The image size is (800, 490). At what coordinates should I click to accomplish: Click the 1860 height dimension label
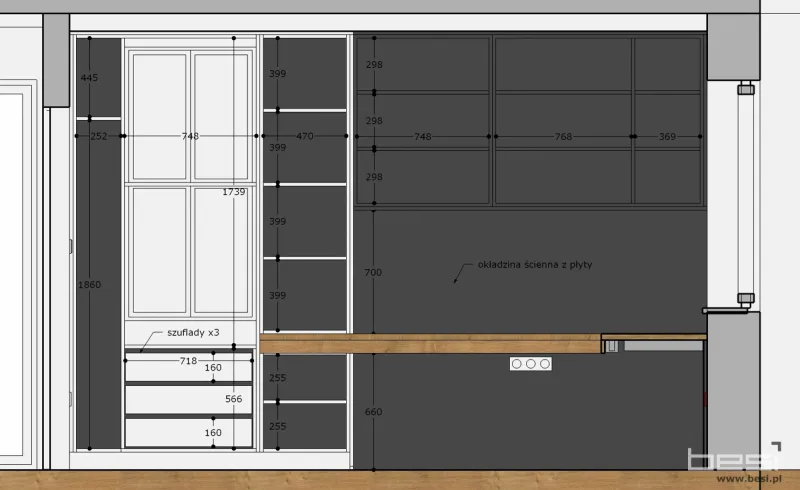(x=89, y=285)
